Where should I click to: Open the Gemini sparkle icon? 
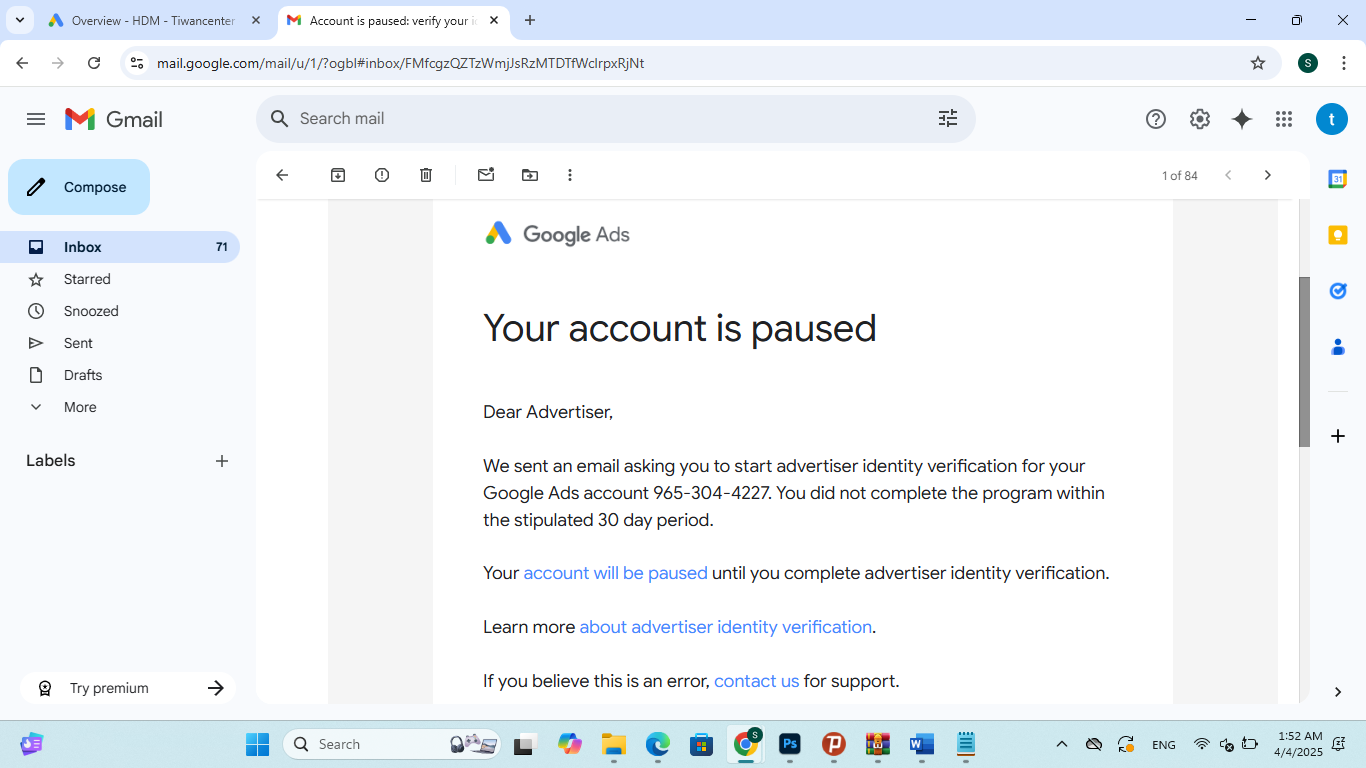click(1242, 119)
